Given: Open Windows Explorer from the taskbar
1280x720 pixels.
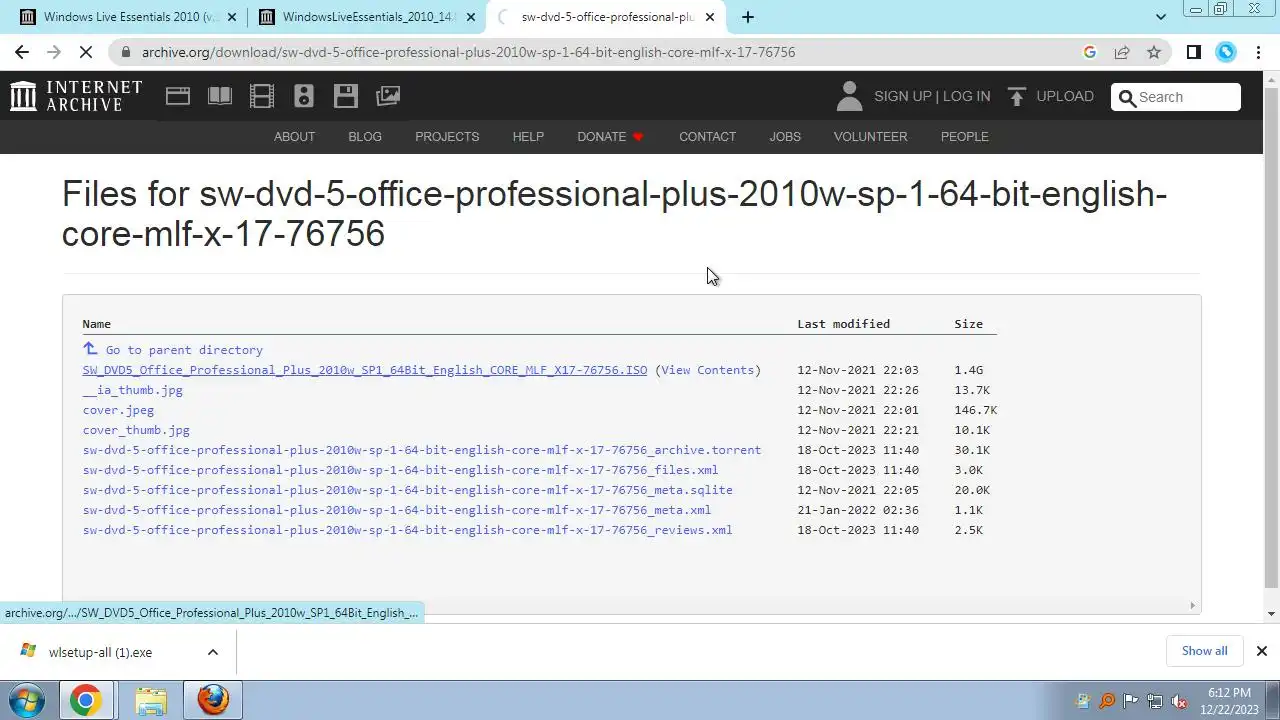Looking at the screenshot, I should pos(150,700).
